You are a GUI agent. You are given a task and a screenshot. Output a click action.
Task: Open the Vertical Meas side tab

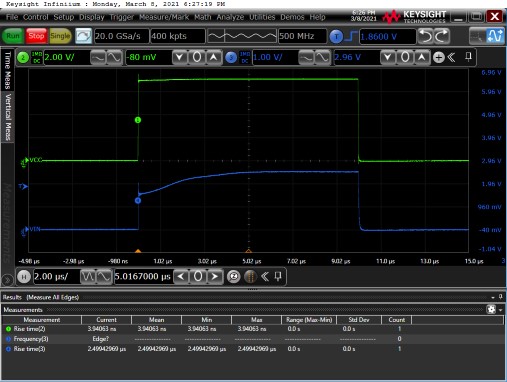(7, 117)
